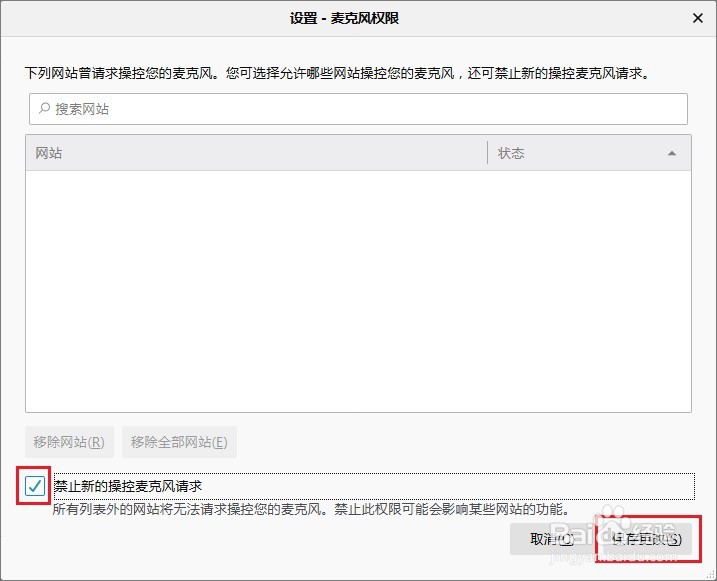Click the 移除网站(R) button
The height and width of the screenshot is (581, 717).
(69, 442)
